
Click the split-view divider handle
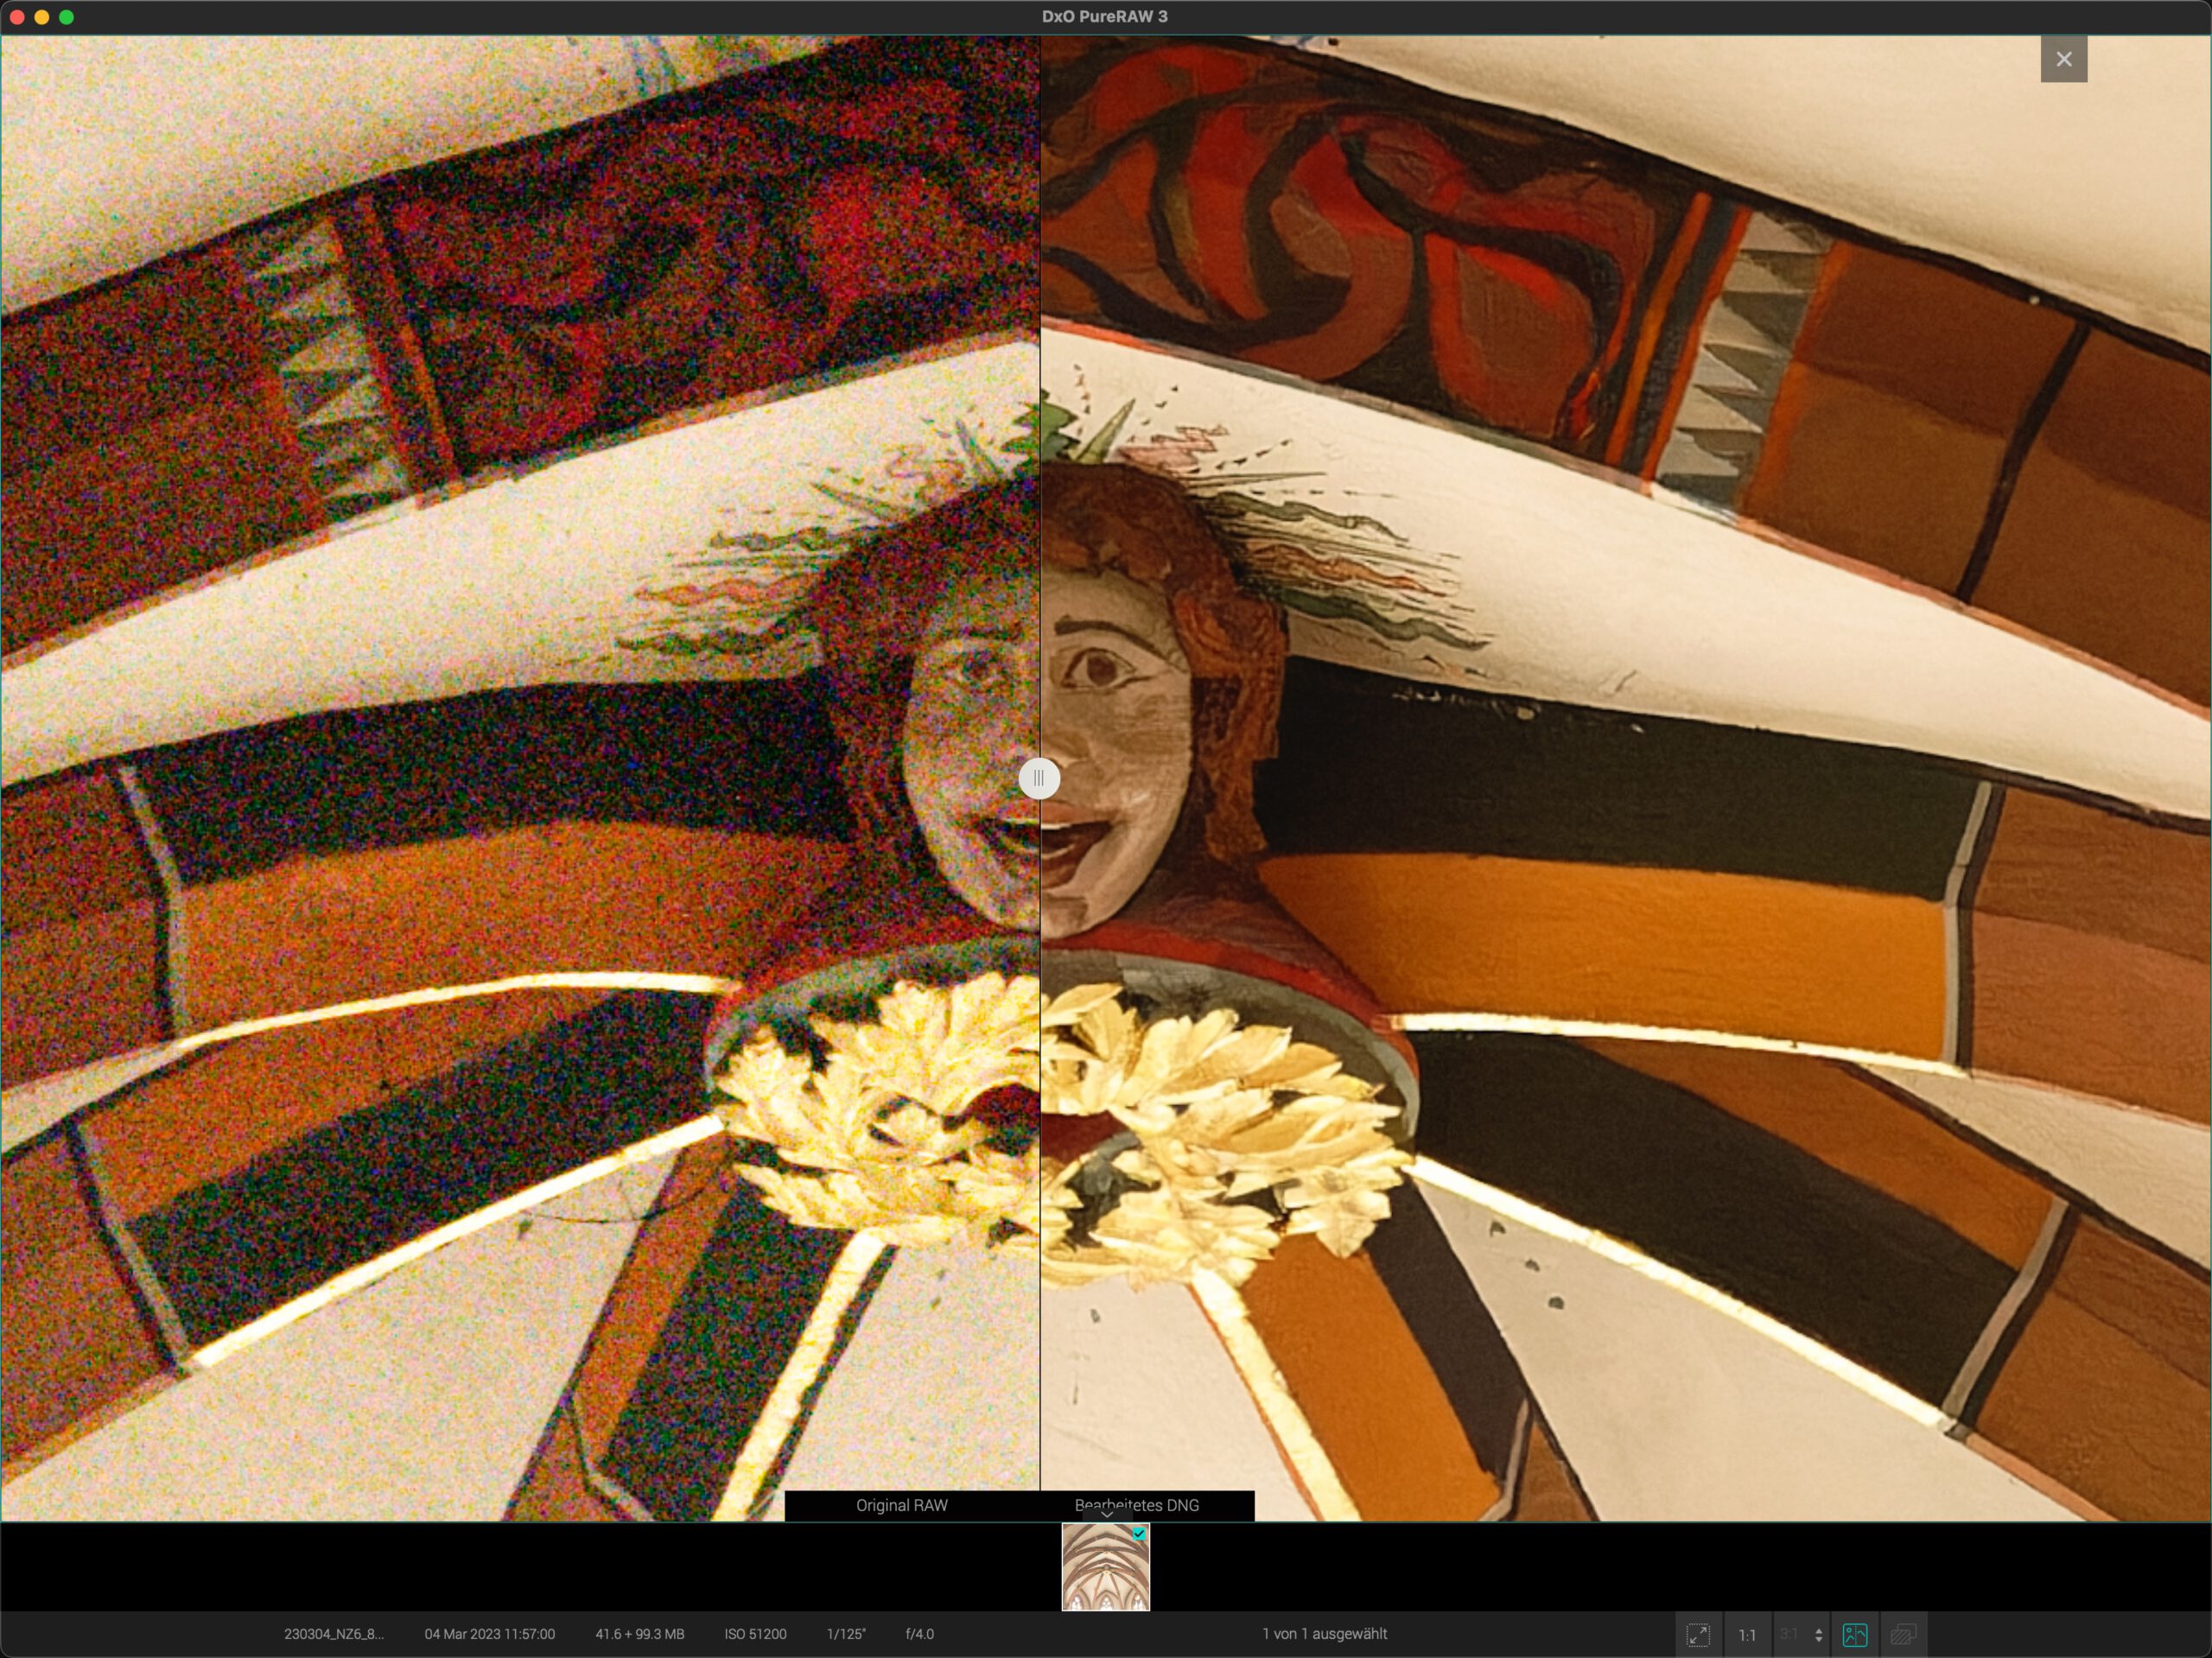1039,778
